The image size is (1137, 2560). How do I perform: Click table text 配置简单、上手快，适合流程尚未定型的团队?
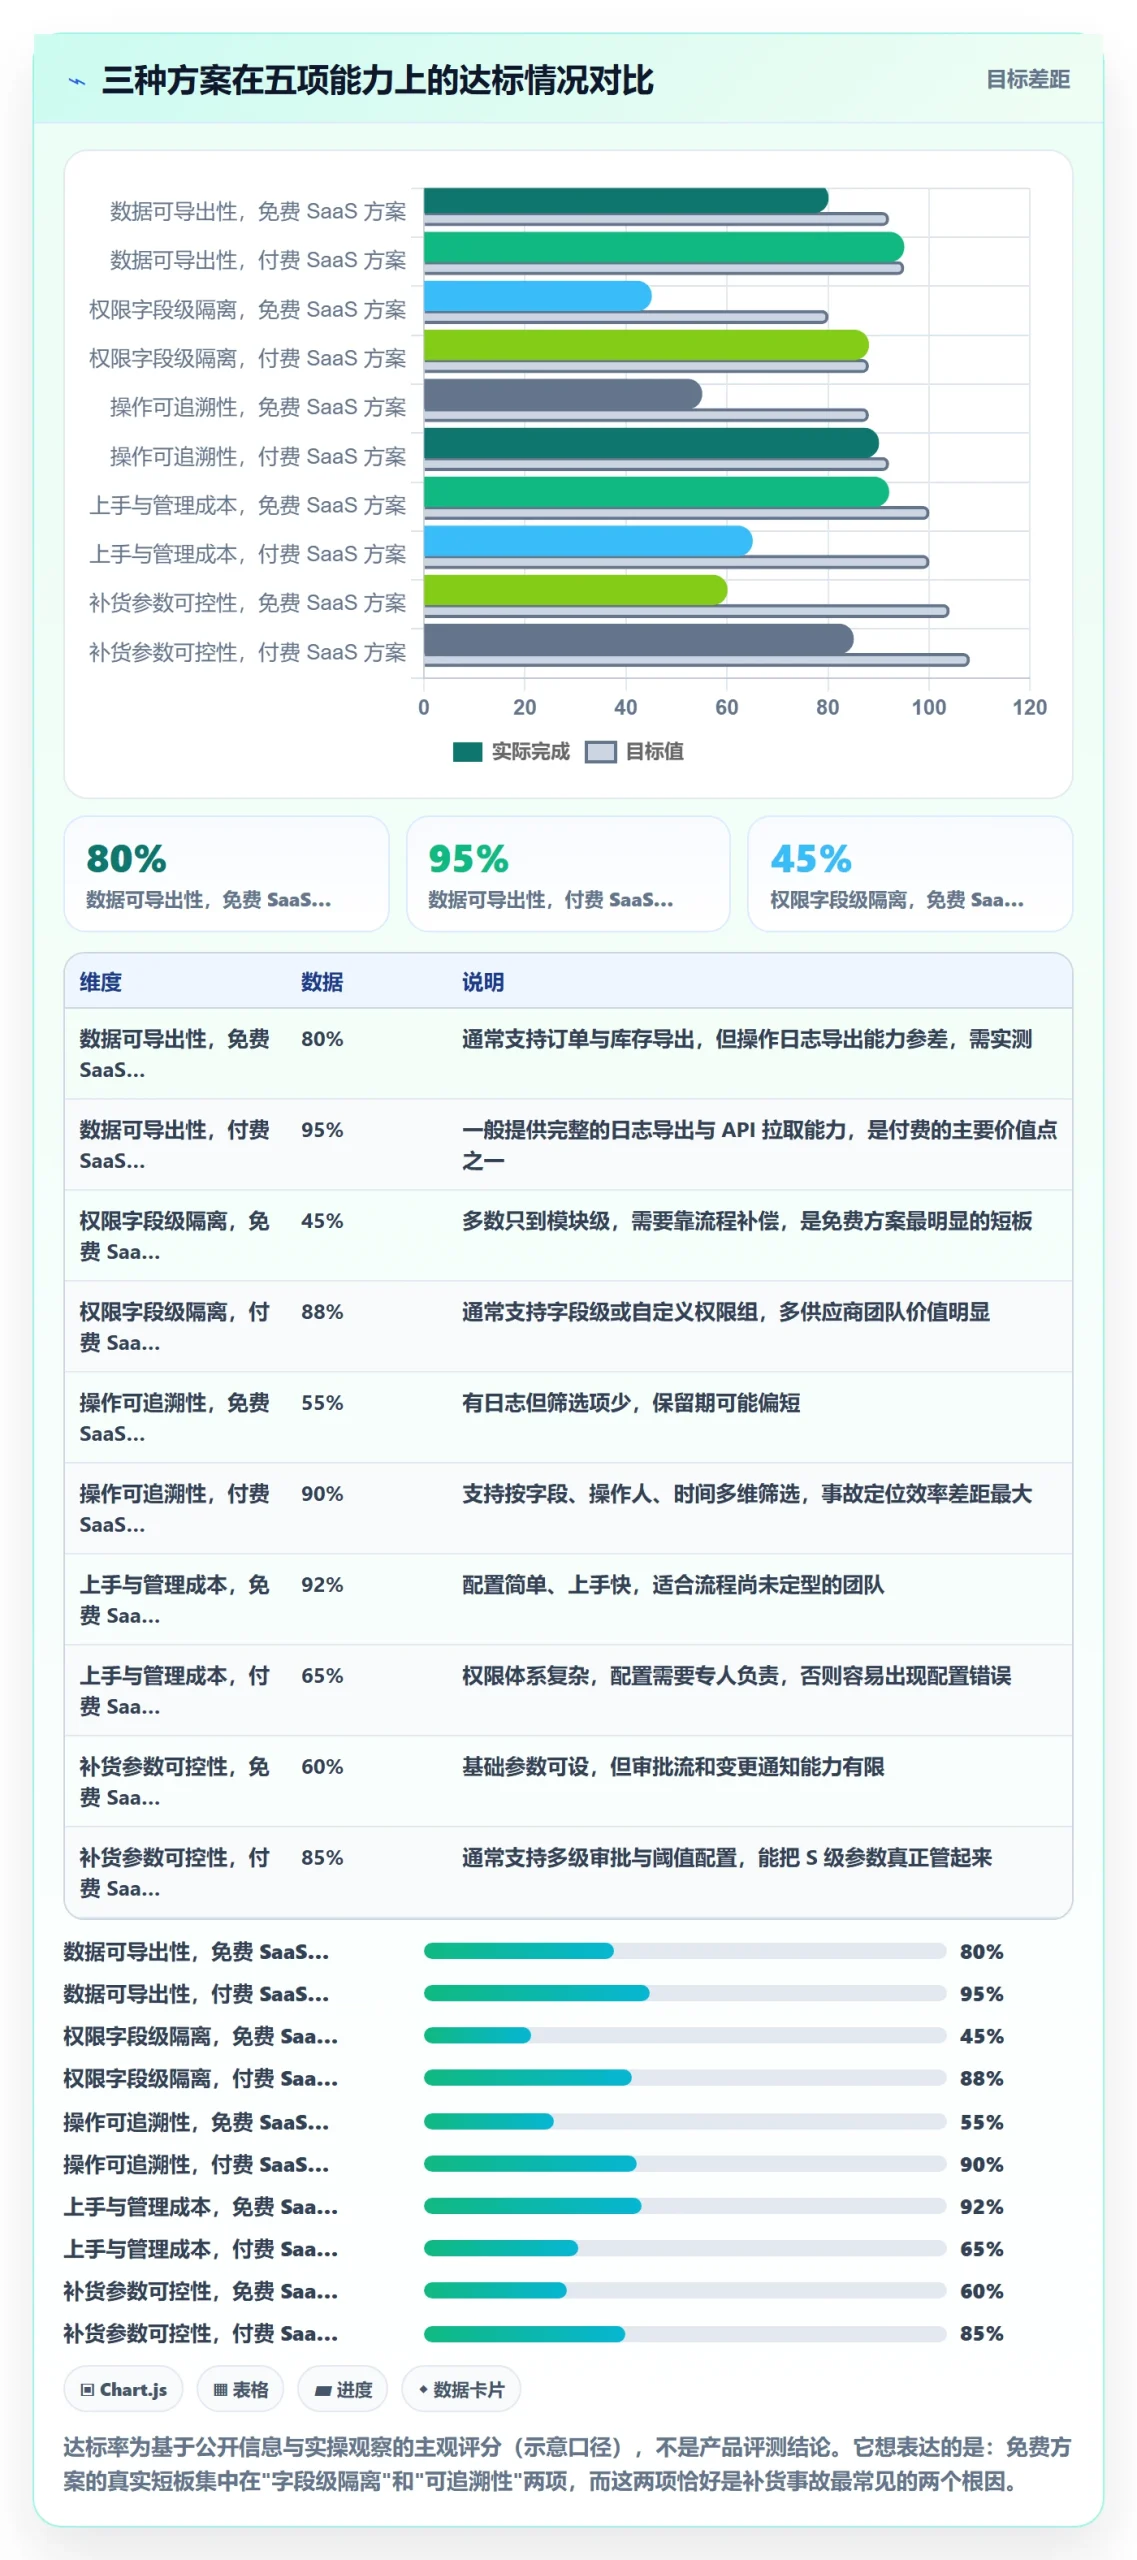673,1585
